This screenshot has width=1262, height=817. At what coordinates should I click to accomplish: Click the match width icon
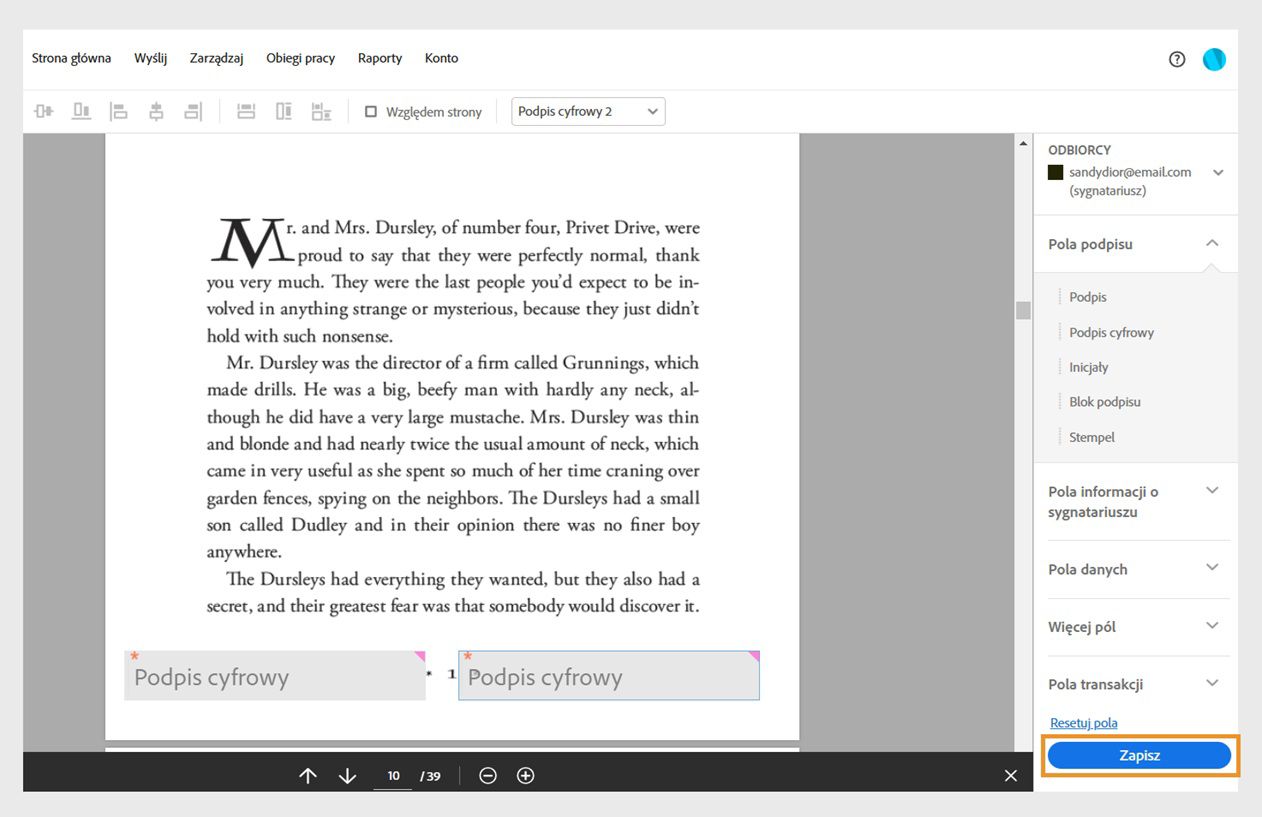(246, 112)
